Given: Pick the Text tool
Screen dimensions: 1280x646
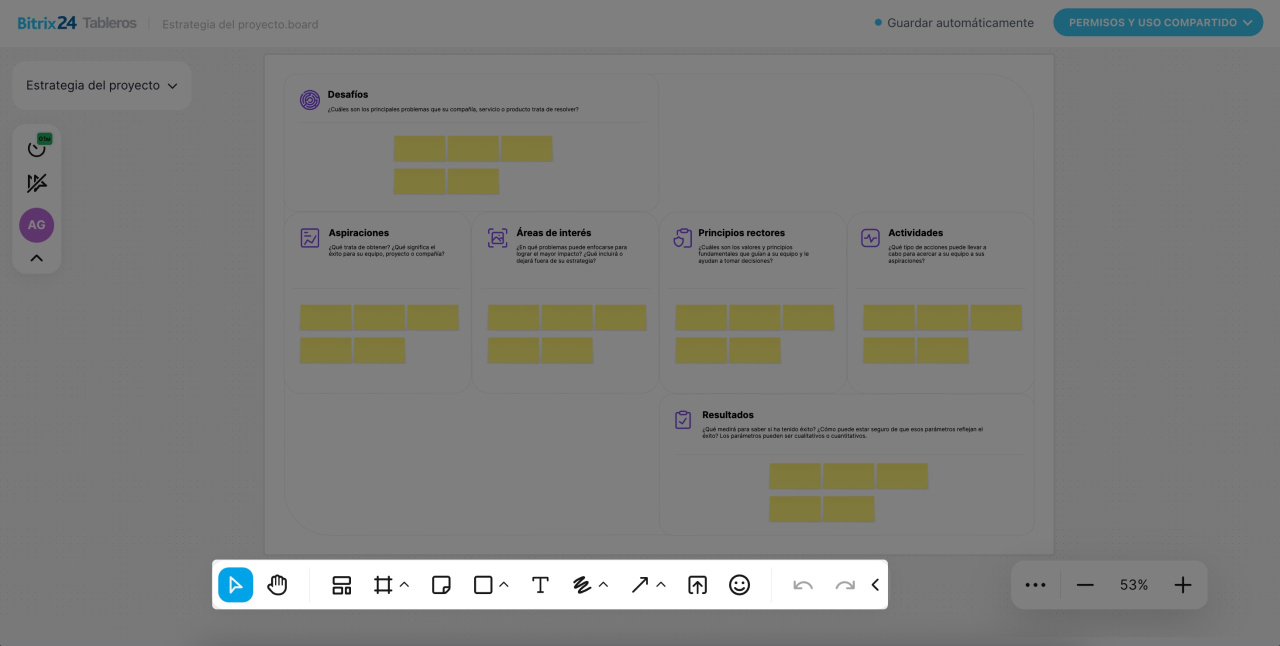Looking at the screenshot, I should (x=540, y=585).
